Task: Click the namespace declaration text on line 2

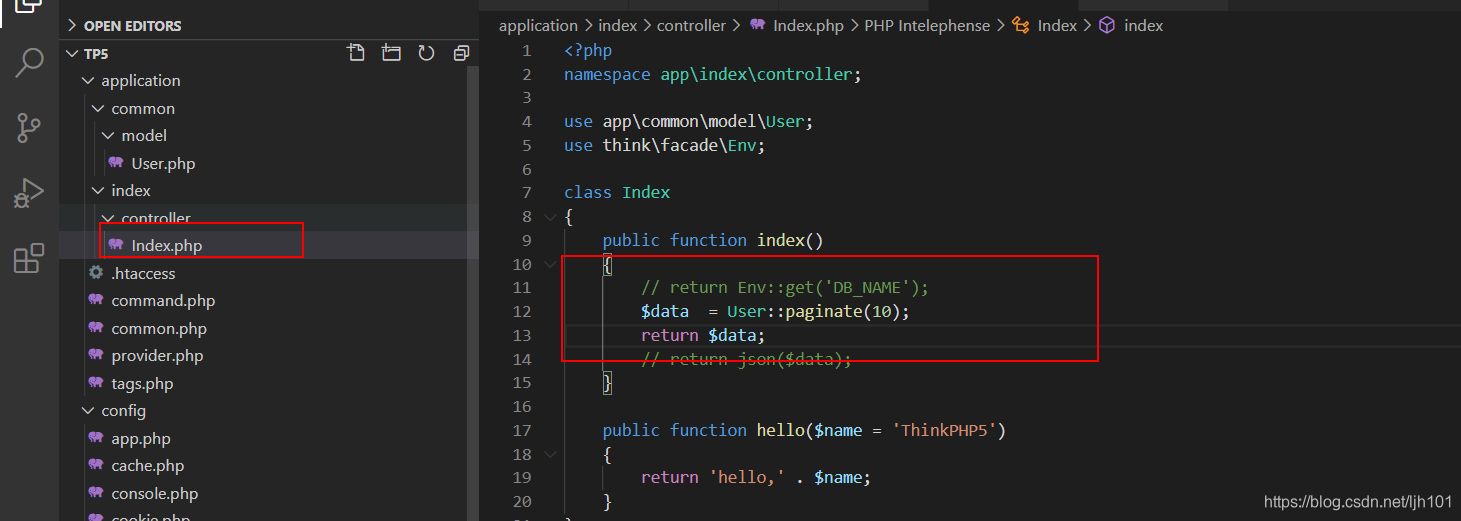Action: 713,74
